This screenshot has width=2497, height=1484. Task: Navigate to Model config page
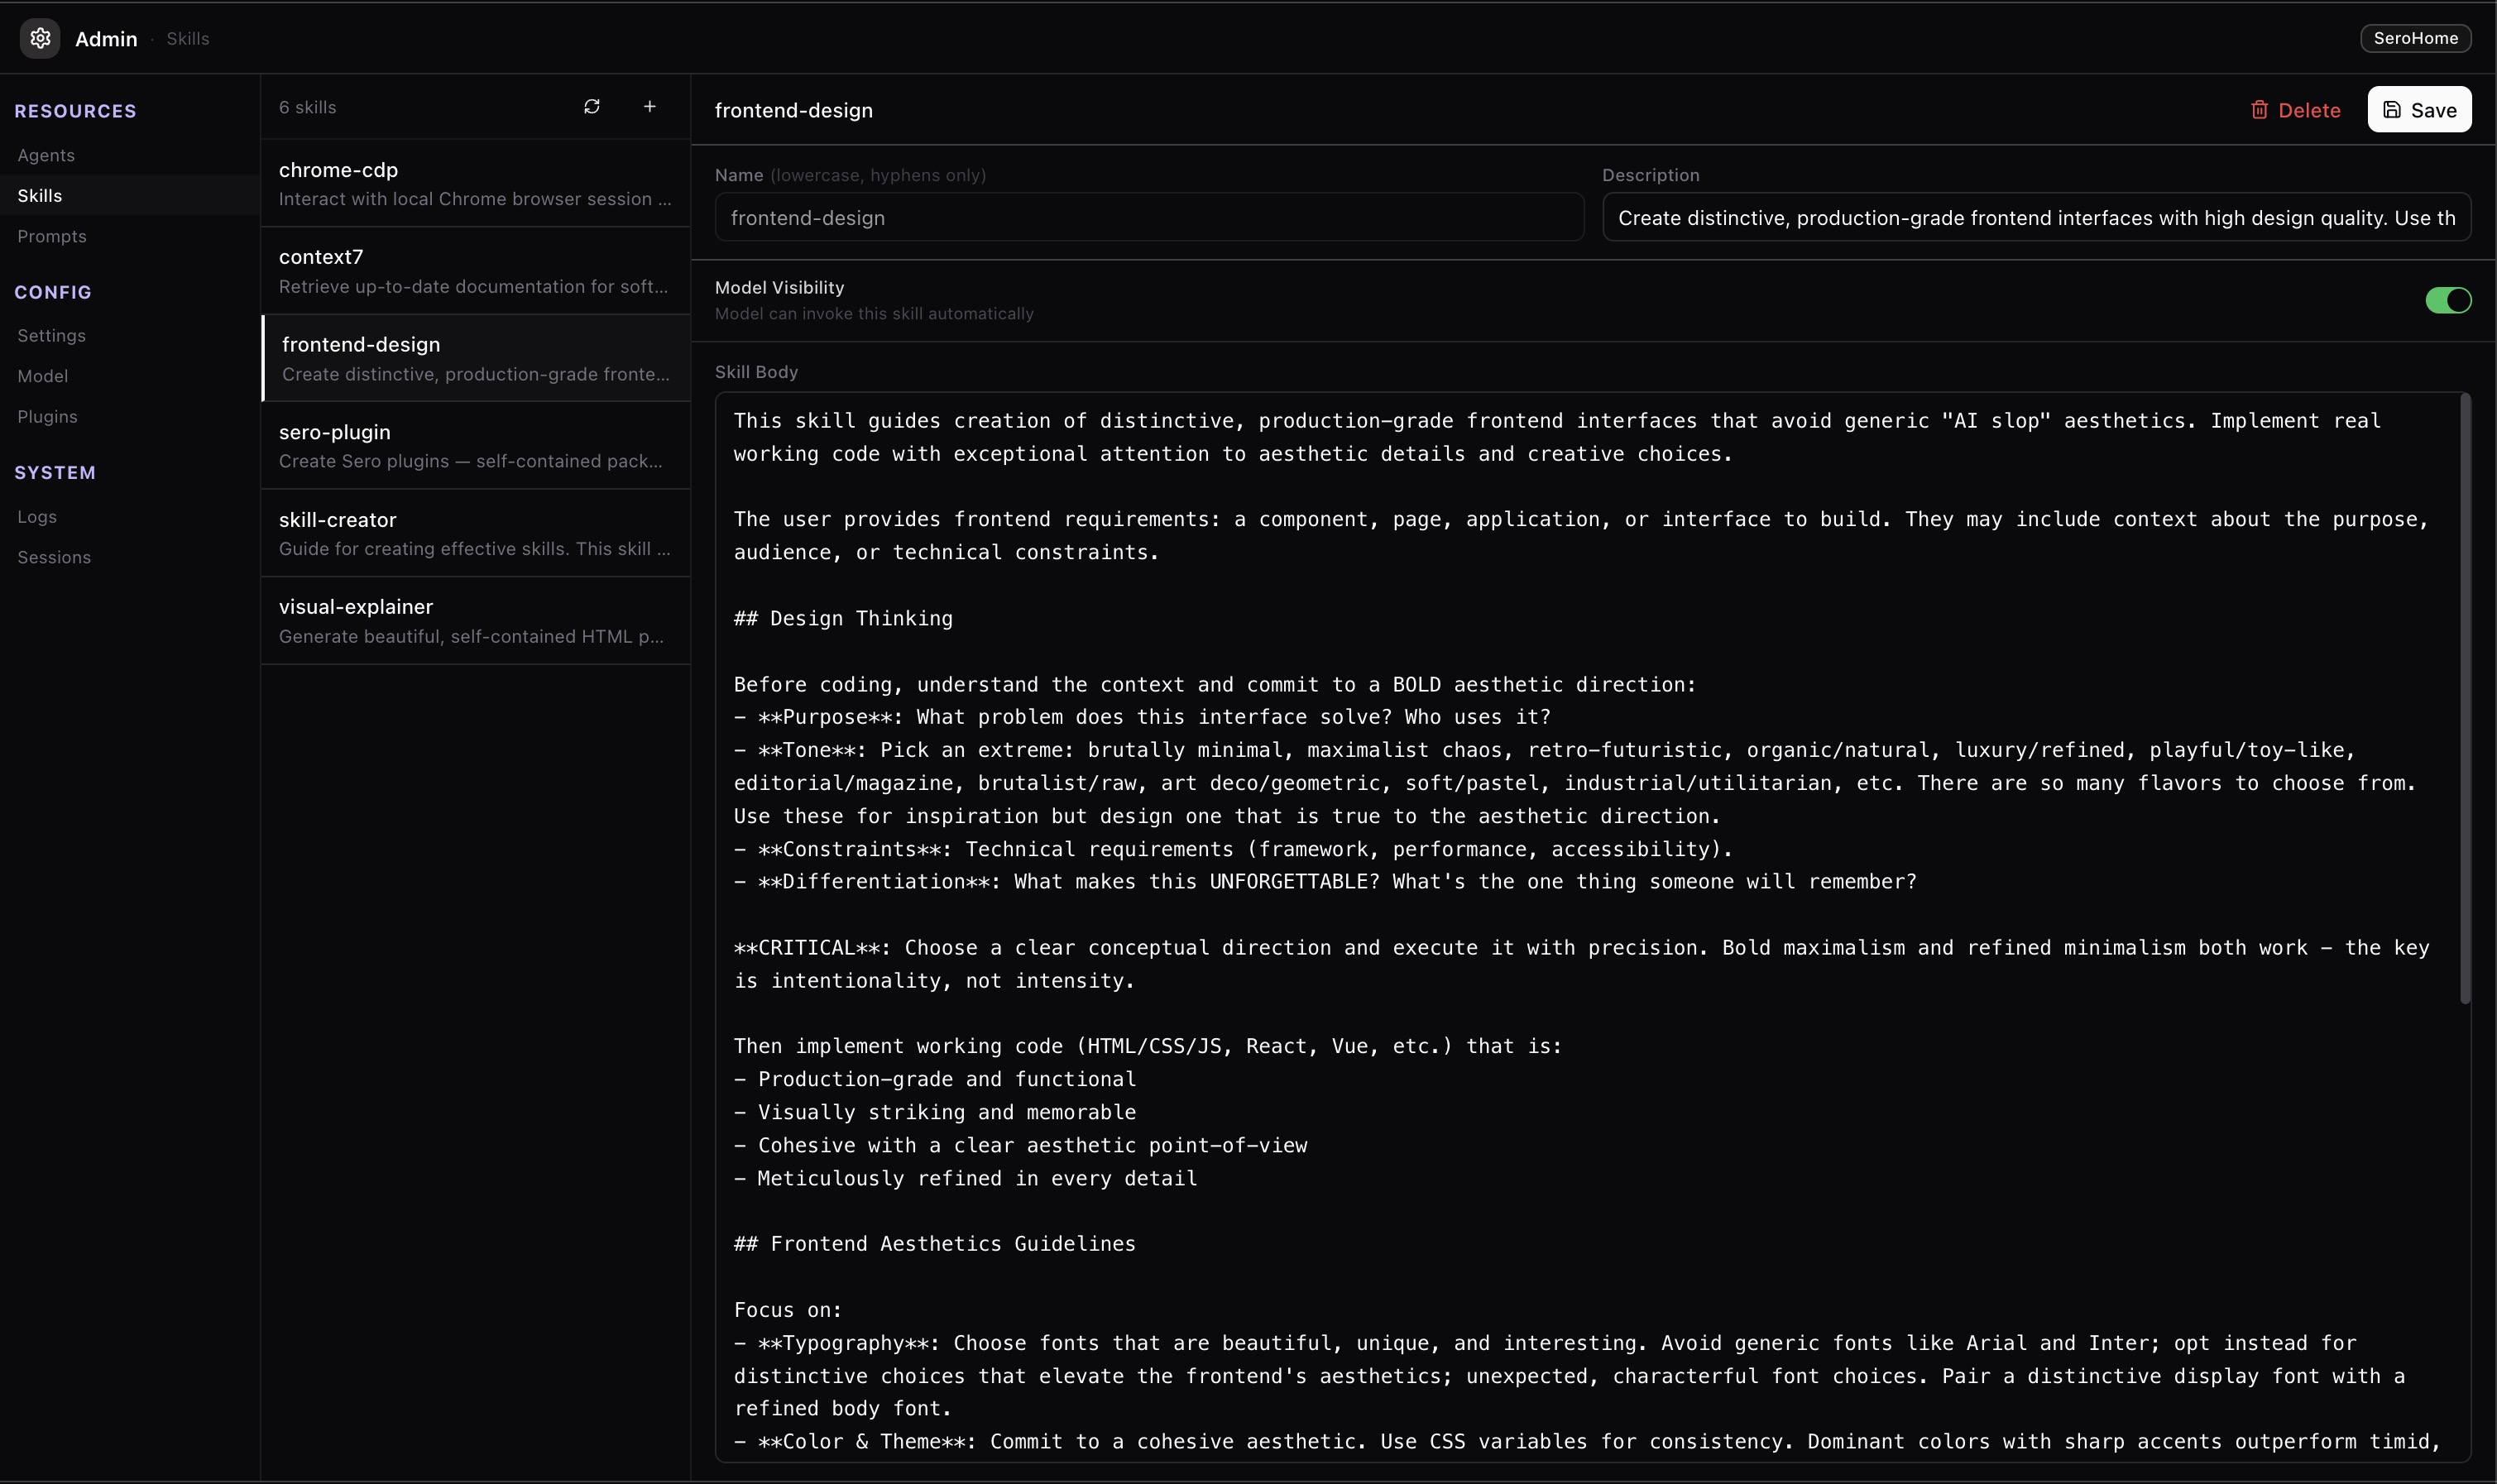pyautogui.click(x=43, y=376)
